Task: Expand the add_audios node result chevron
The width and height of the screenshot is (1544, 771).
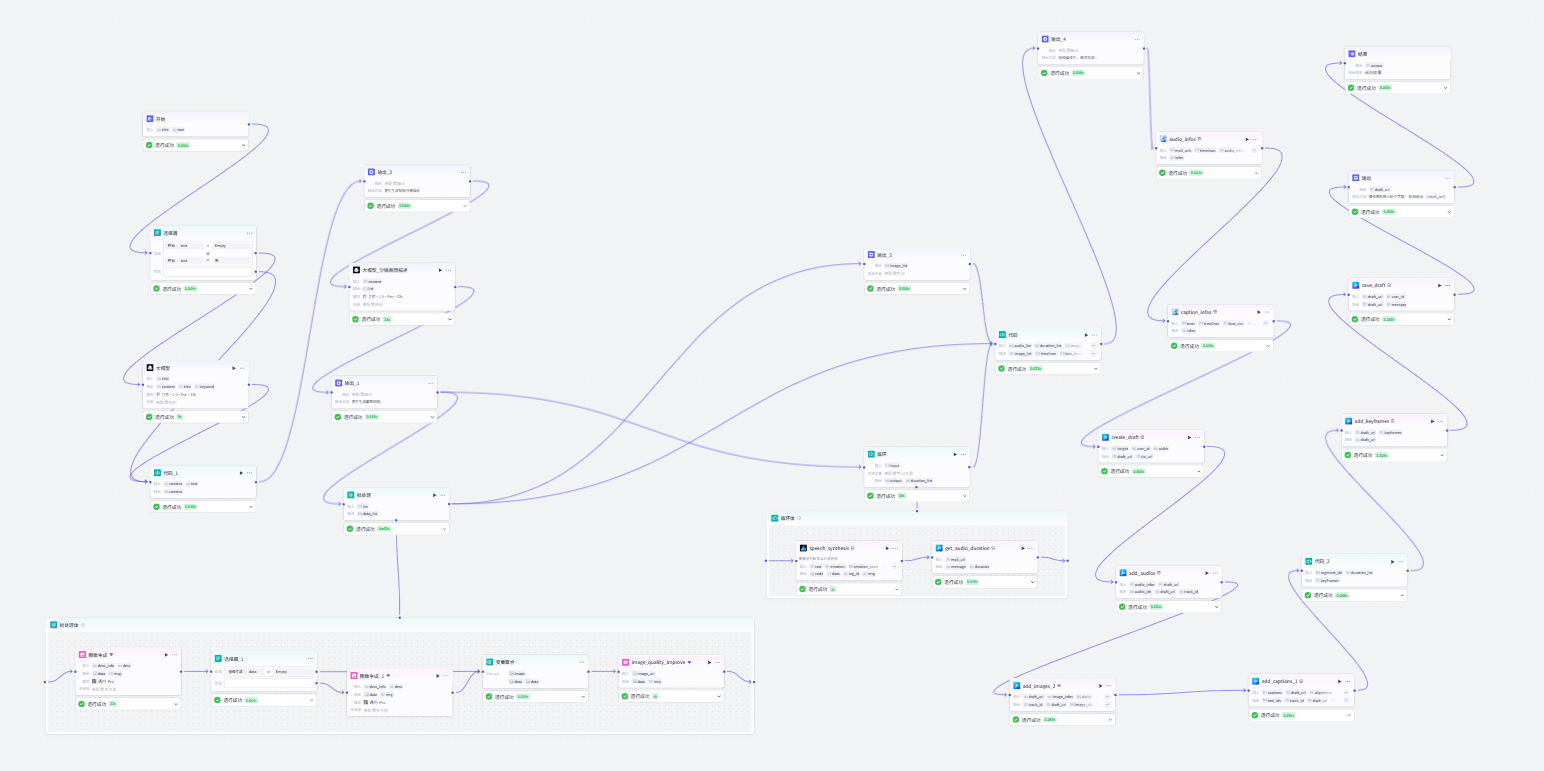Action: click(x=1215, y=607)
